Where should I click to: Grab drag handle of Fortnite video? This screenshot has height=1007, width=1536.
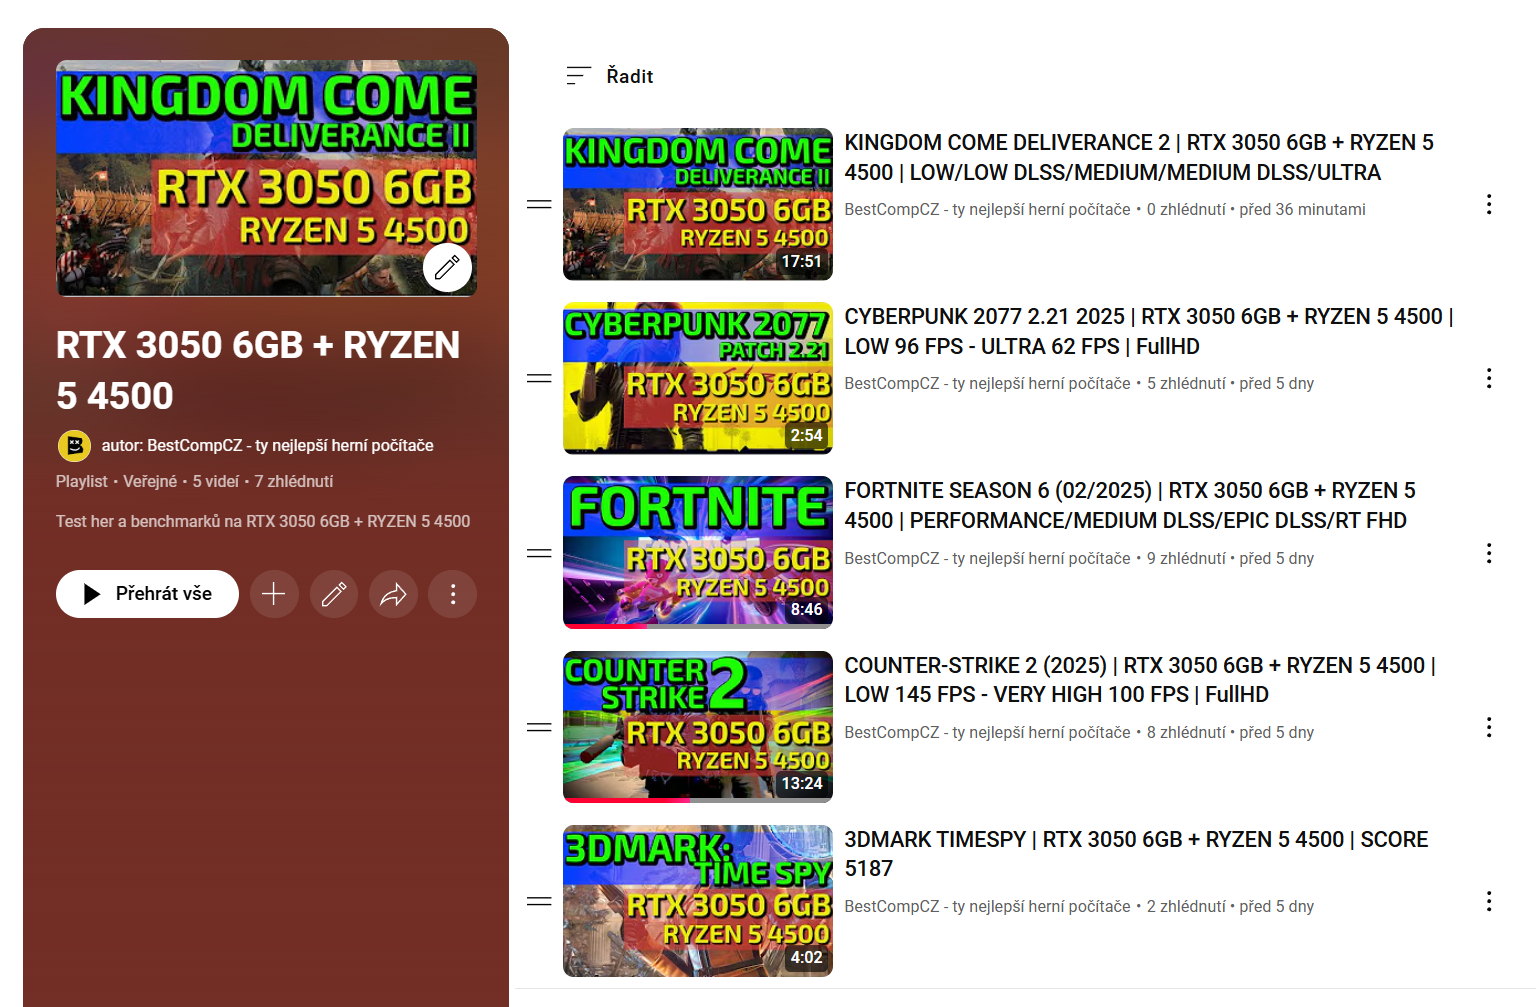(x=539, y=553)
